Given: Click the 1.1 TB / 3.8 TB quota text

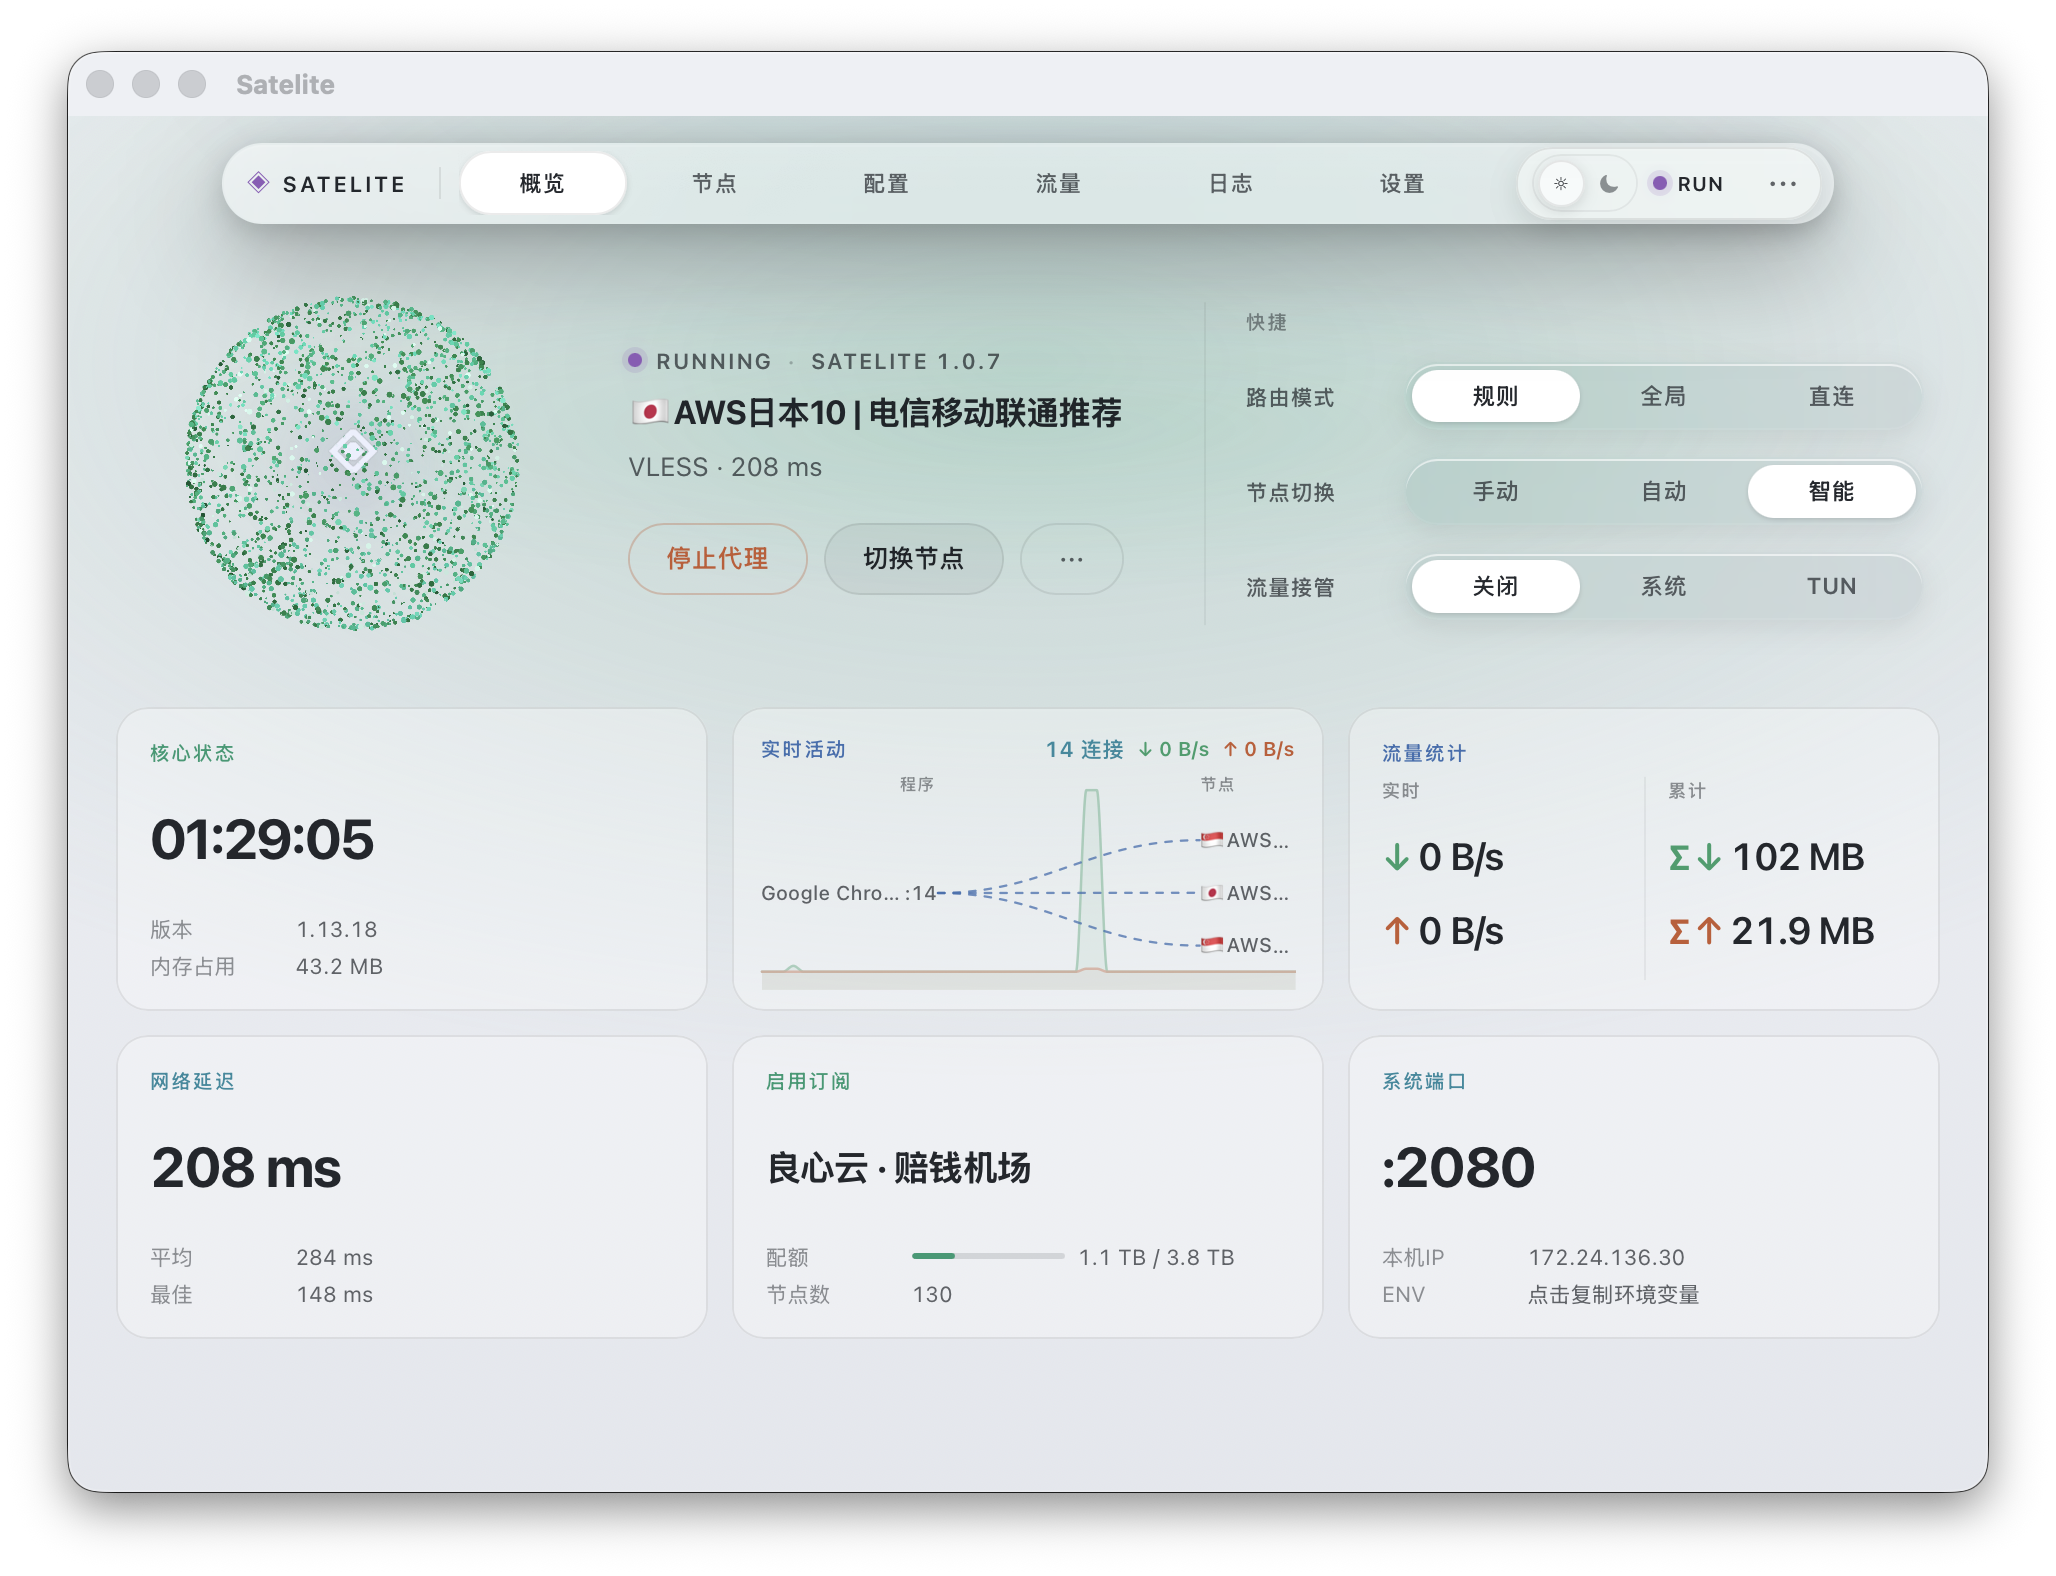Looking at the screenshot, I should tap(1156, 1257).
